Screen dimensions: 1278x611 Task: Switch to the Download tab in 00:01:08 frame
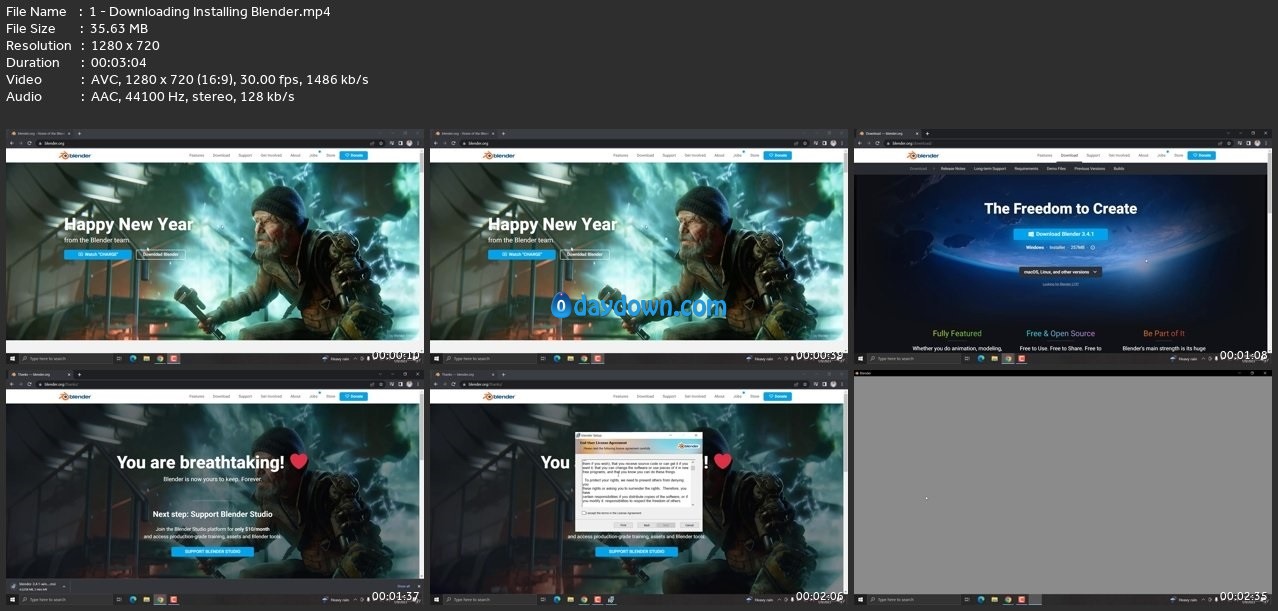[x=887, y=133]
